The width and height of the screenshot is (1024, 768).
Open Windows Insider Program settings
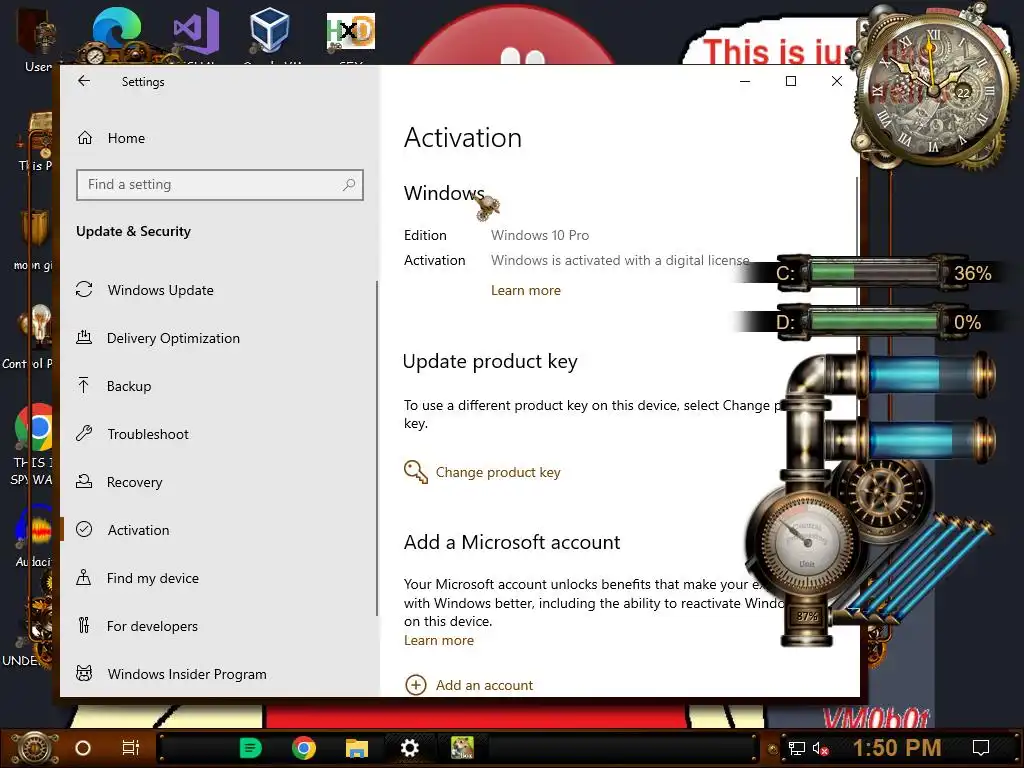[187, 674]
